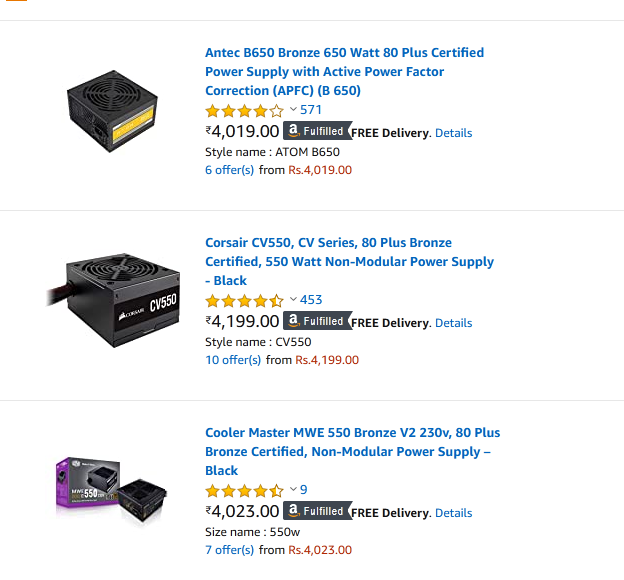Click the Fulfilled badge on Corsair CV550
Image resolution: width=624 pixels, height=580 pixels.
pyautogui.click(x=315, y=321)
